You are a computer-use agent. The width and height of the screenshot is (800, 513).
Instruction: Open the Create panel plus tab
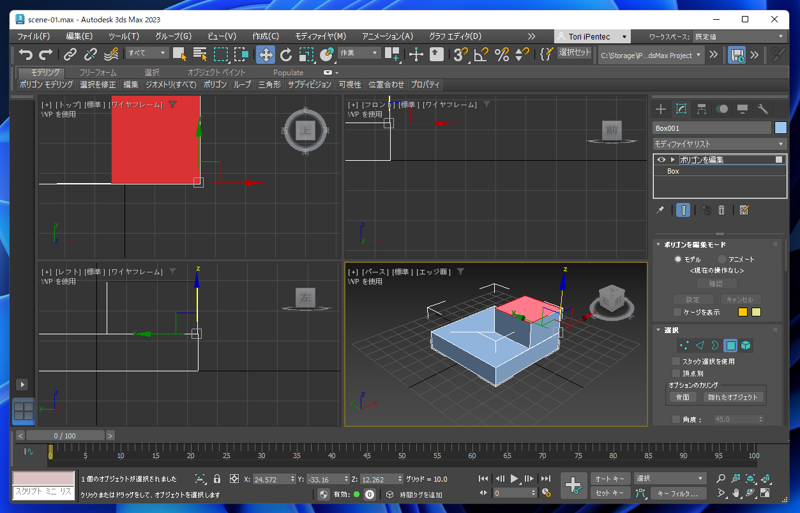[661, 109]
